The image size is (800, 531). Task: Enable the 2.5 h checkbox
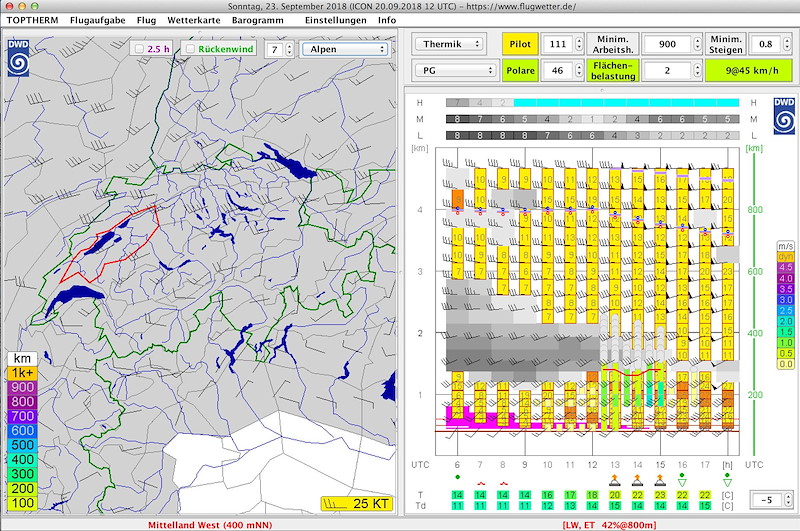[x=139, y=49]
